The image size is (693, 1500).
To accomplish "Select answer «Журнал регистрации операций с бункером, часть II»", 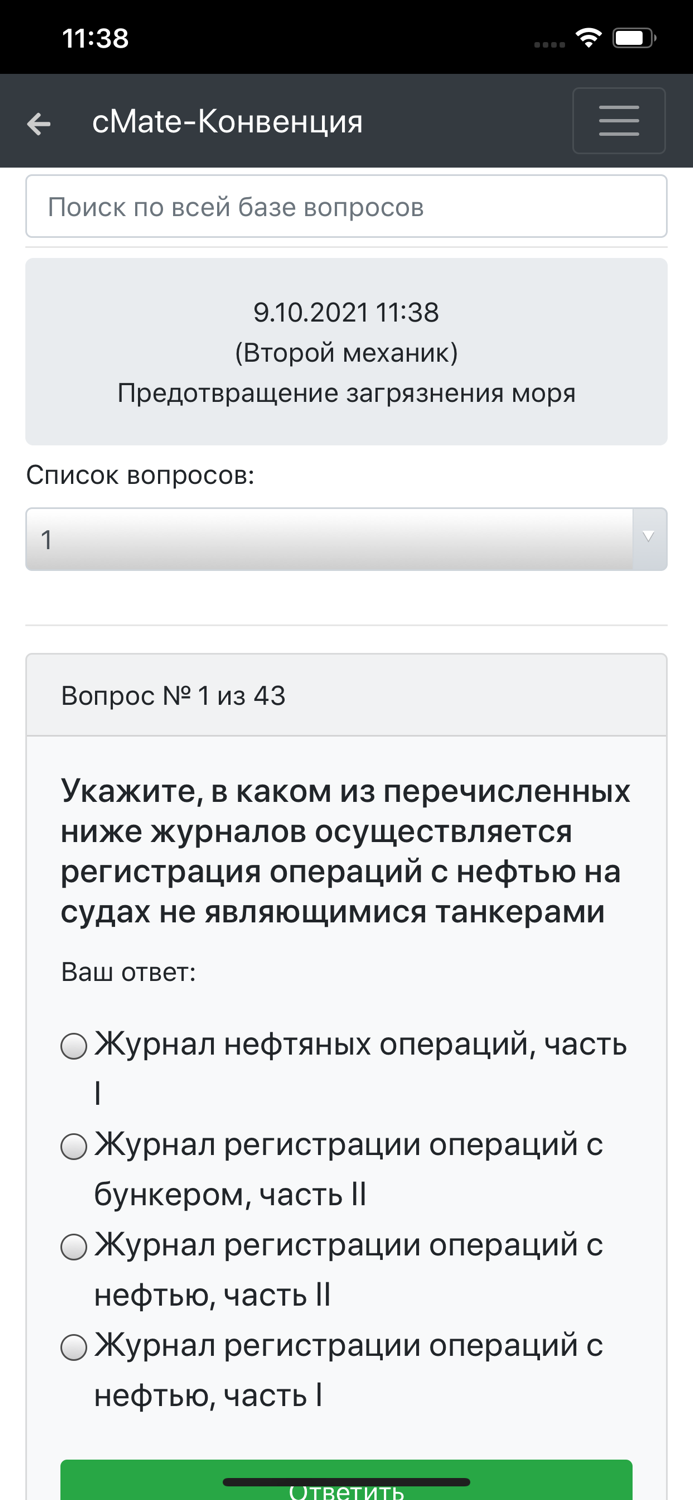I will pyautogui.click(x=73, y=1147).
